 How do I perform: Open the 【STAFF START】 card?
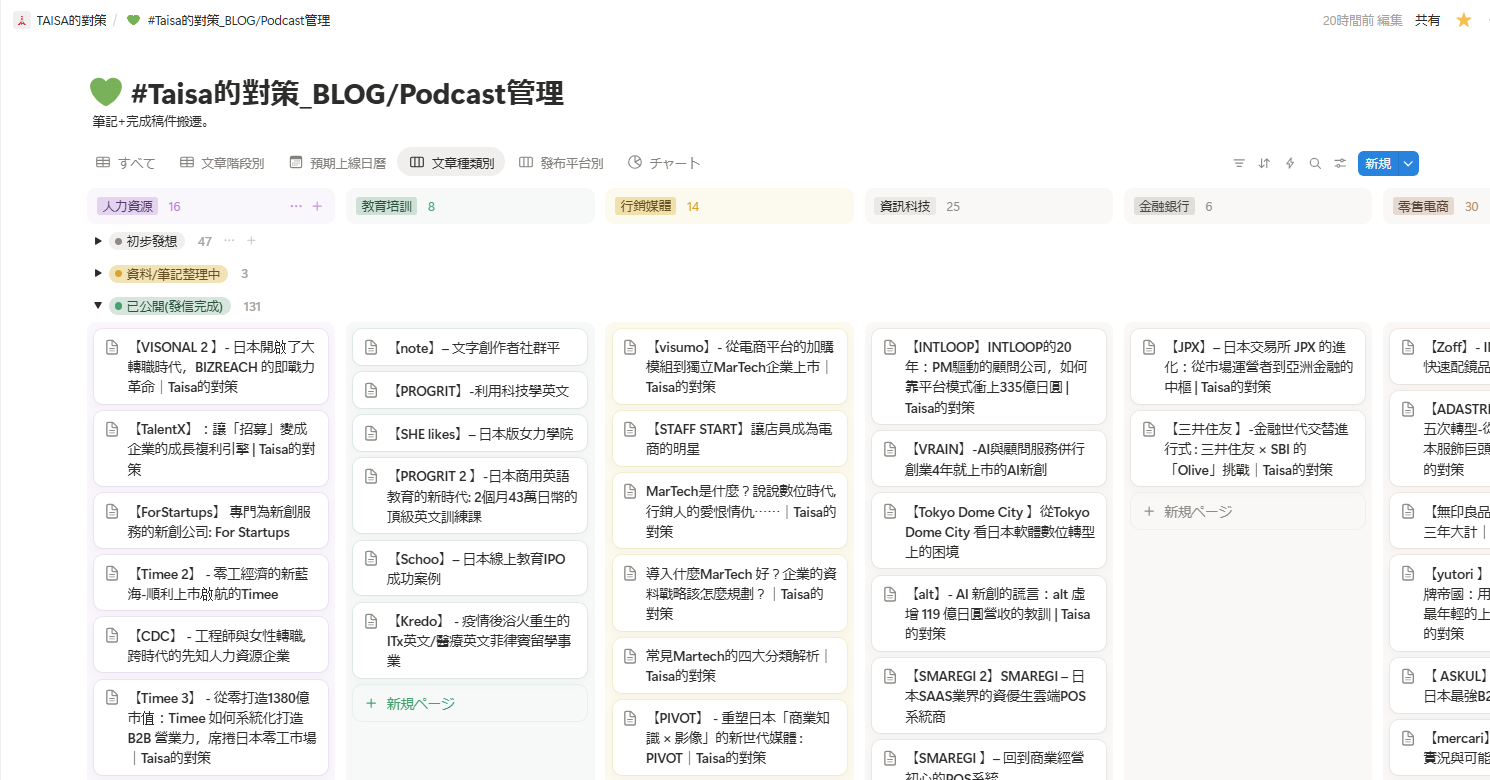pyautogui.click(x=729, y=438)
